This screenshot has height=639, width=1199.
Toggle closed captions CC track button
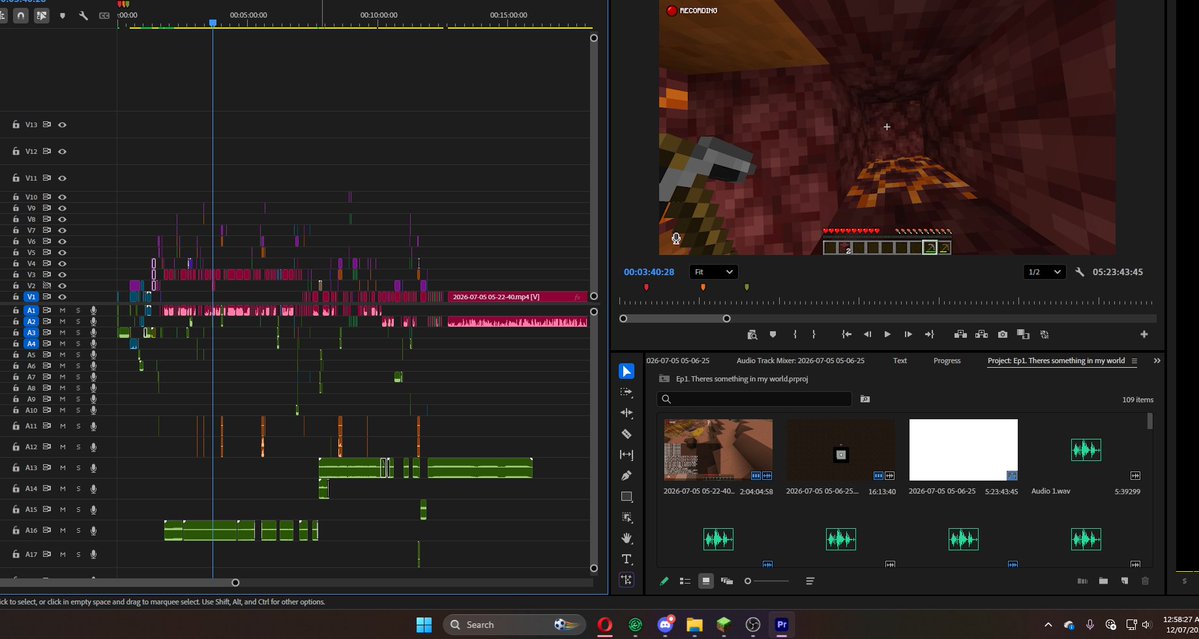tap(104, 15)
